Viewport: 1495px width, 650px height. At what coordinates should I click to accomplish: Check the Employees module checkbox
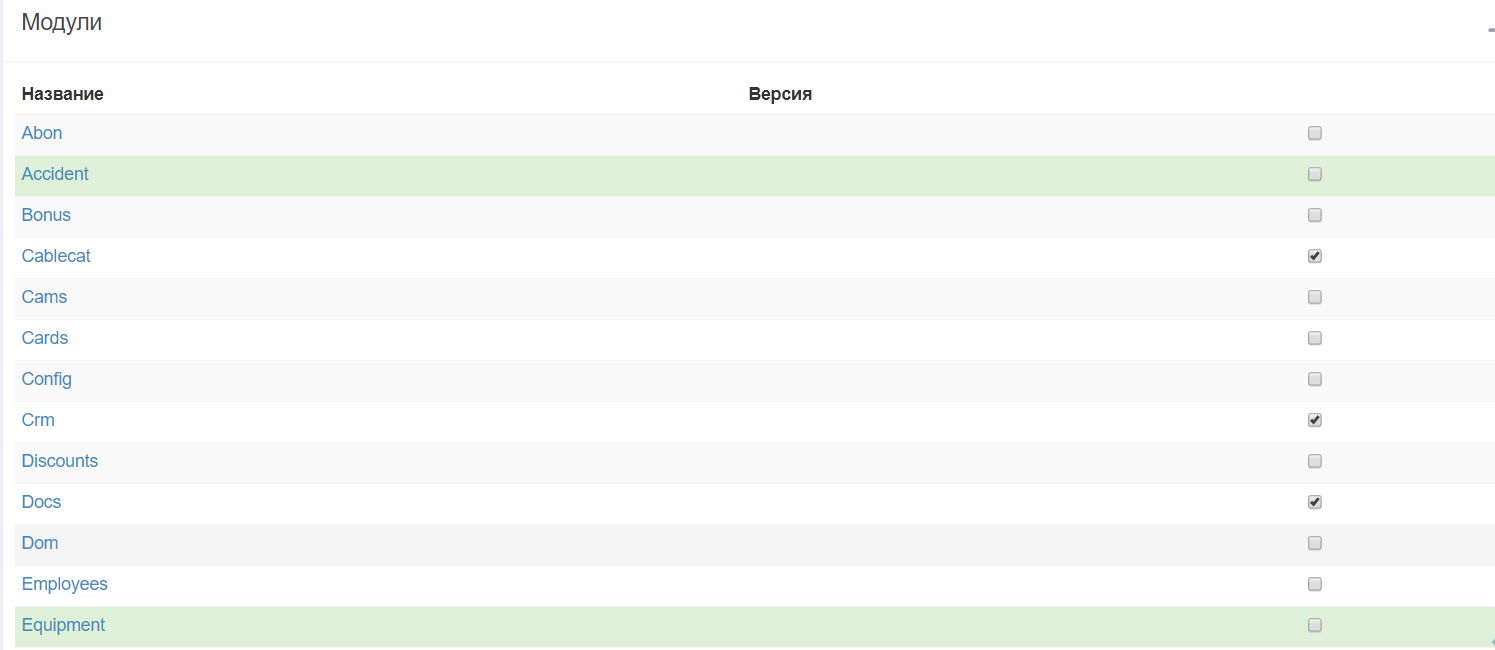point(1315,584)
